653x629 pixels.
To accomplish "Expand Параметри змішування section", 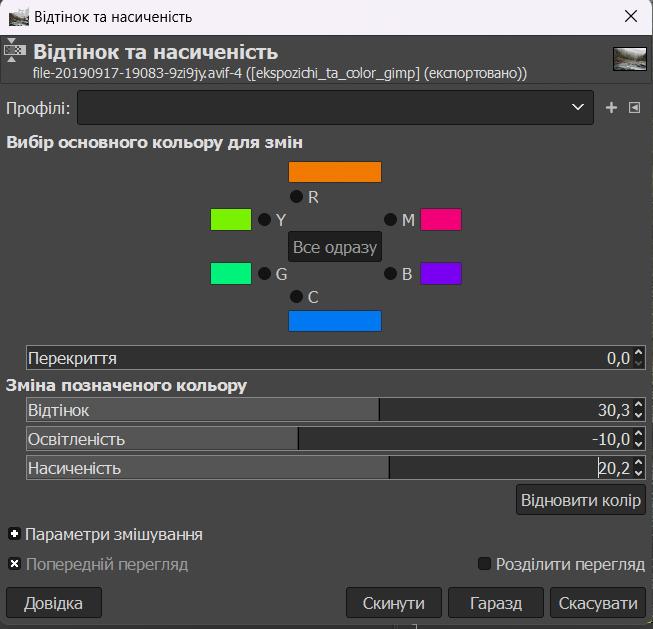I will [x=14, y=534].
